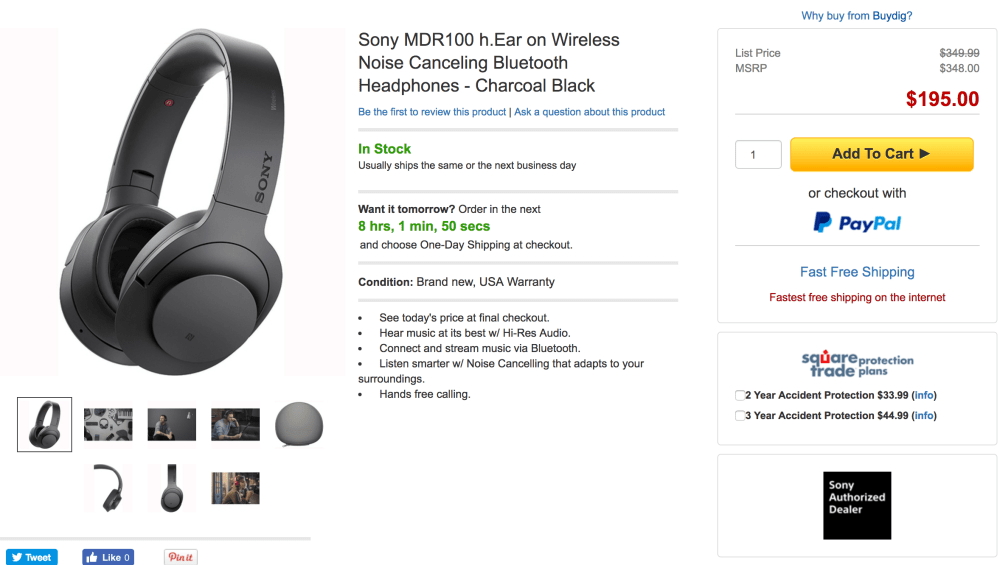Click the quantity input field
The image size is (1000, 565).
[758, 154]
